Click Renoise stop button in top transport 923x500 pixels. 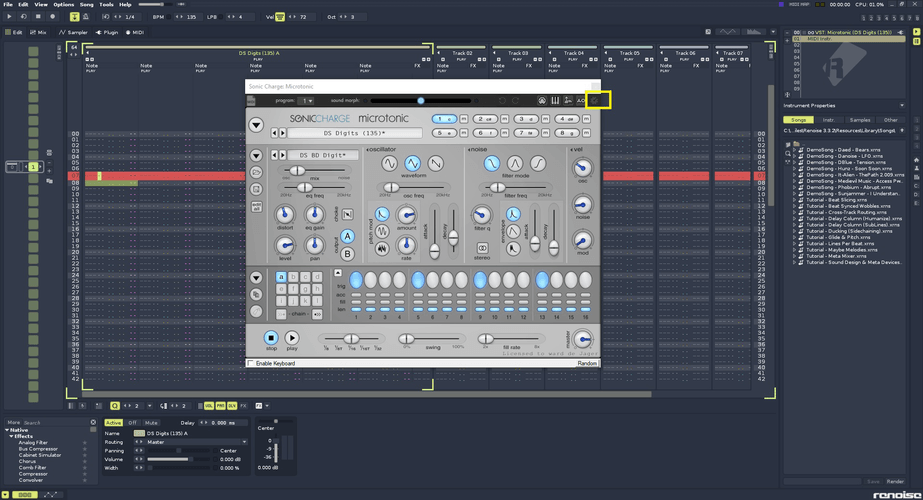click(x=38, y=16)
